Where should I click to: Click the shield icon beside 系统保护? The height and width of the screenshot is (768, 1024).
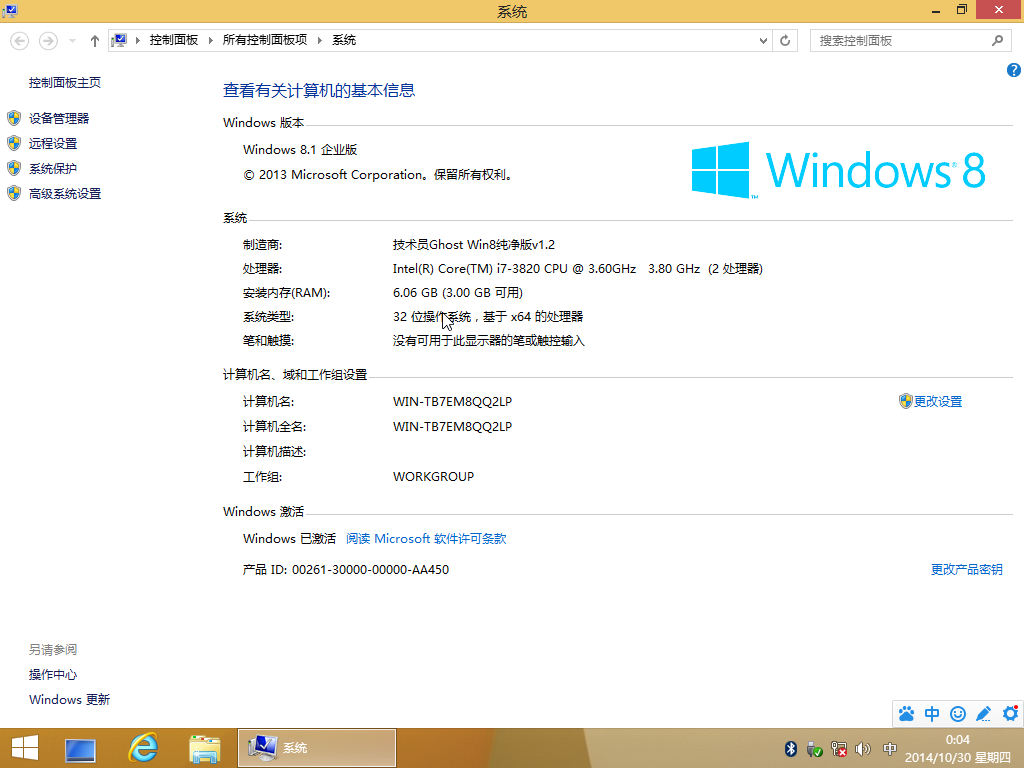coord(14,168)
